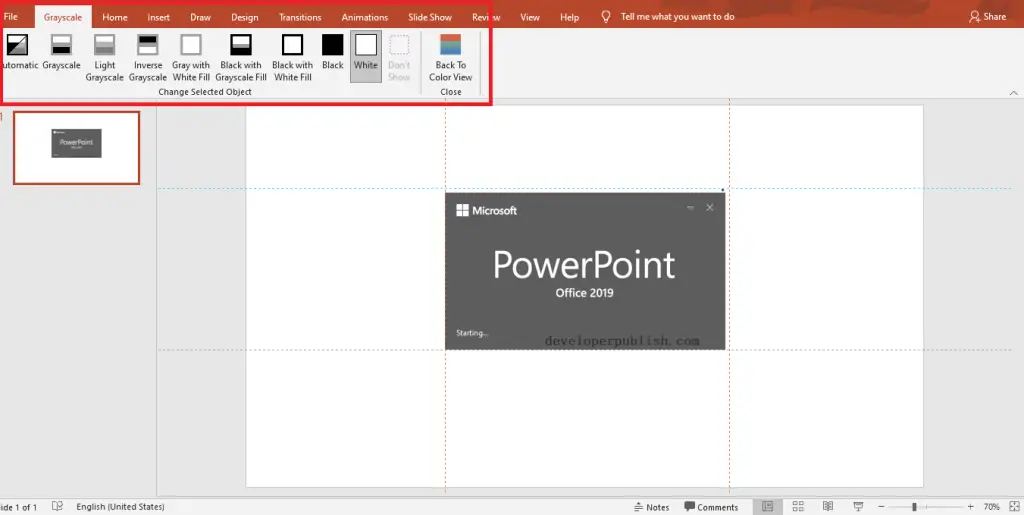1024x515 pixels.
Task: Set the selected object to Black
Action: (x=332, y=52)
